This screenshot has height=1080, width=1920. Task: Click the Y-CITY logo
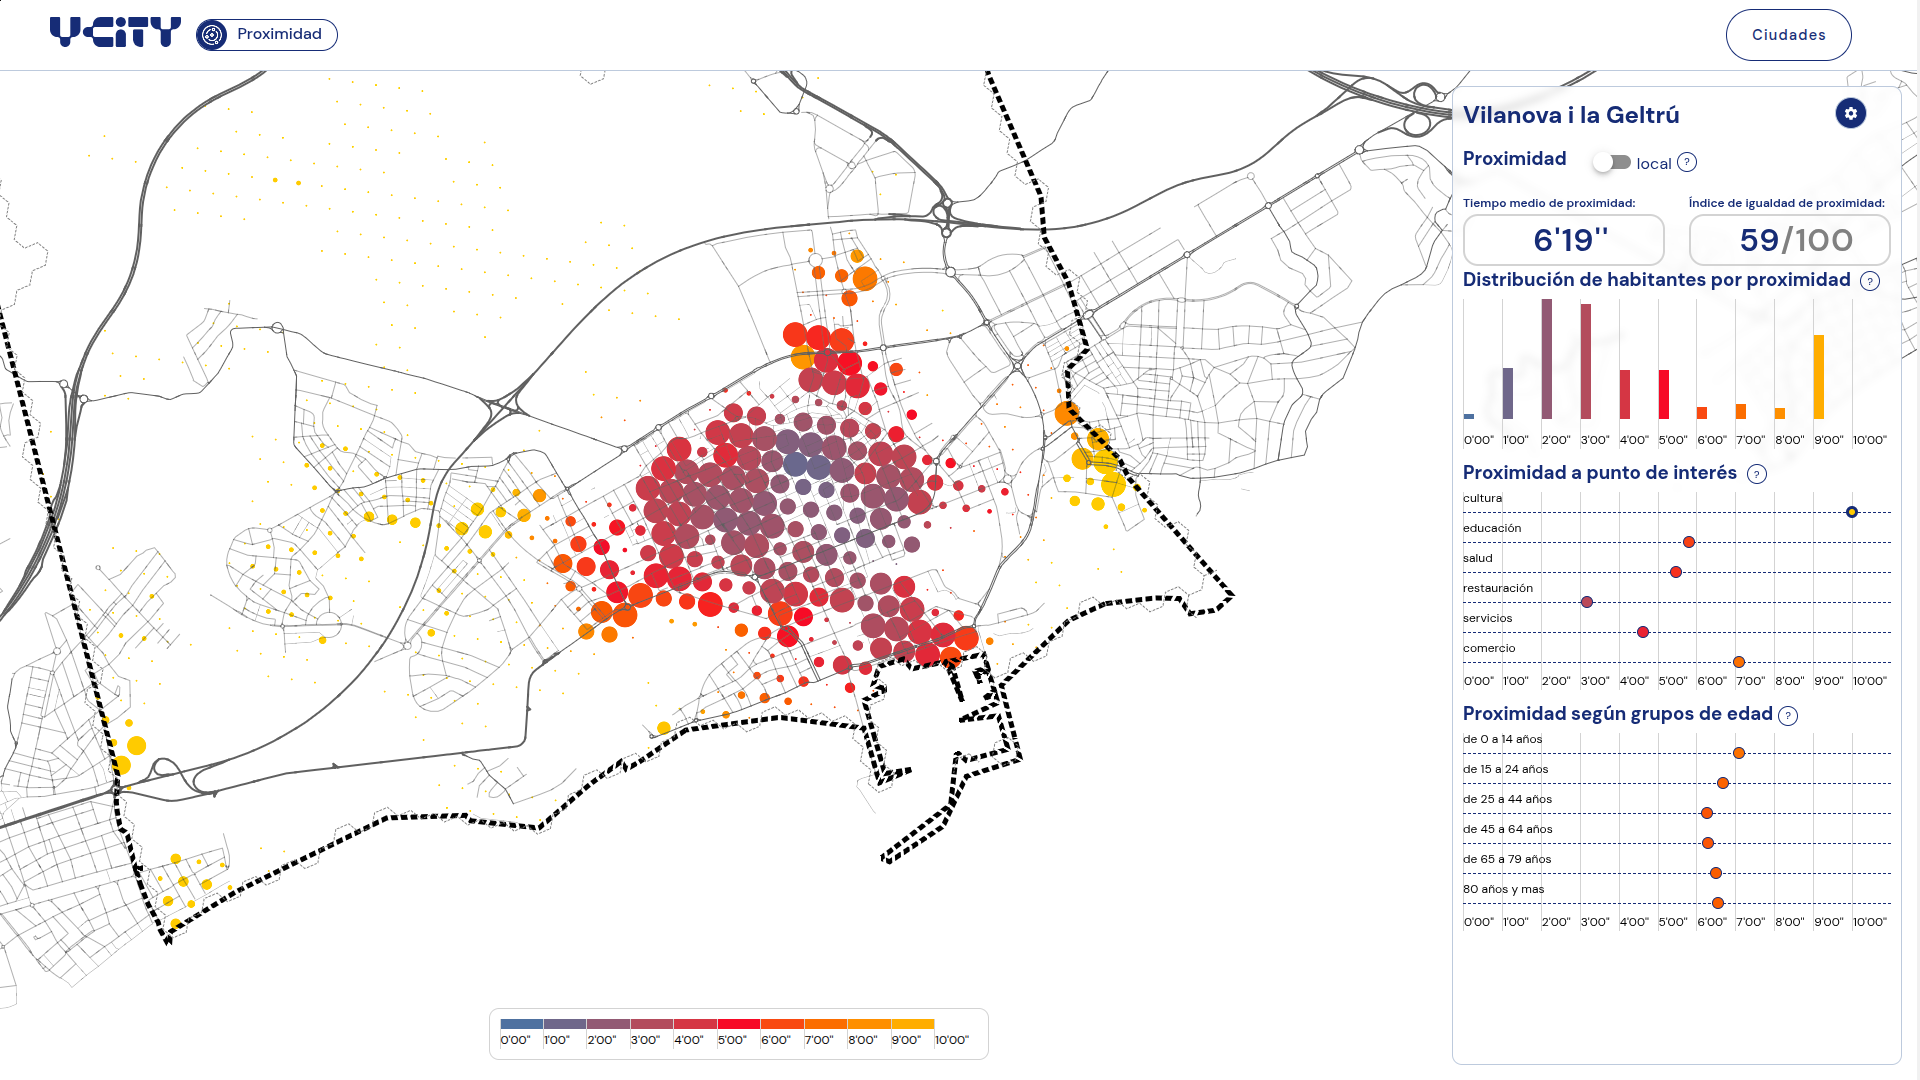[x=115, y=33]
